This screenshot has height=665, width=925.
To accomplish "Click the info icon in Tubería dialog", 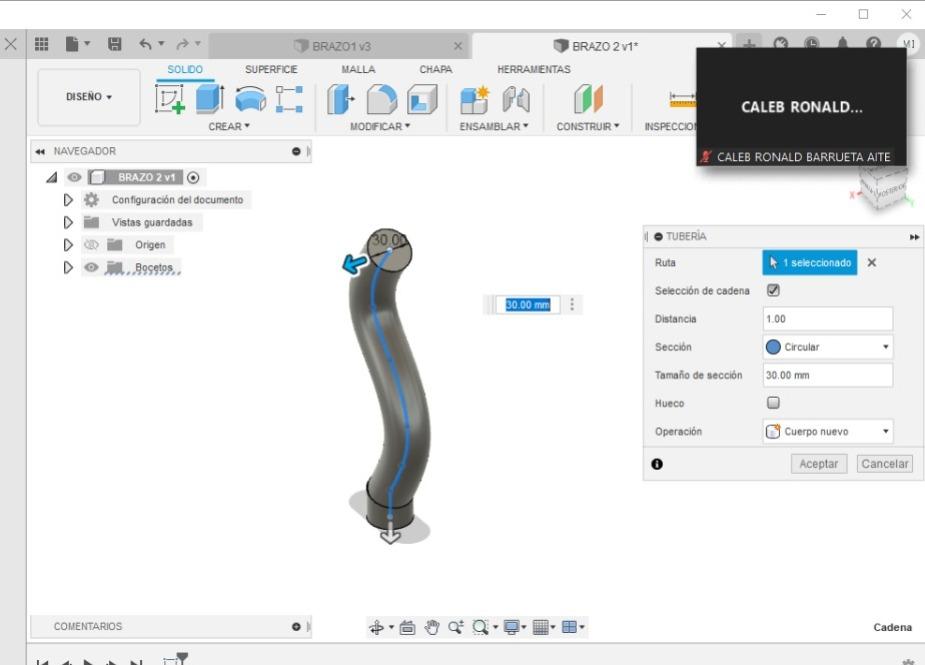I will [657, 464].
